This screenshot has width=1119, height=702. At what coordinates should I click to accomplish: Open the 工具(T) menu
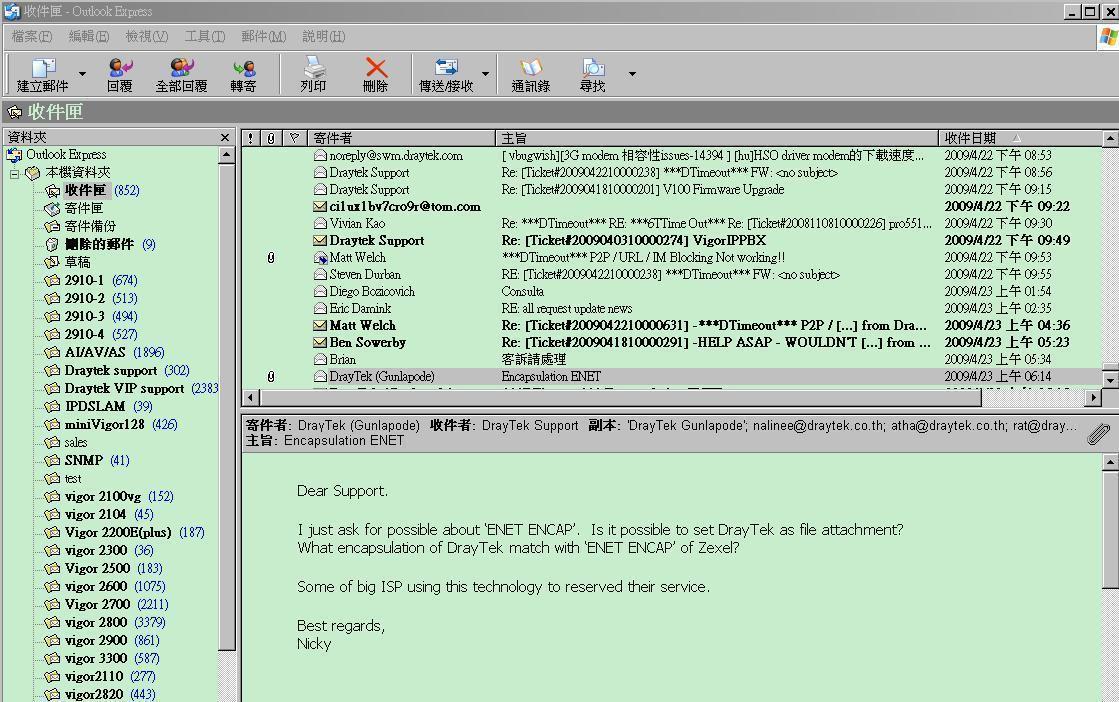tap(205, 36)
